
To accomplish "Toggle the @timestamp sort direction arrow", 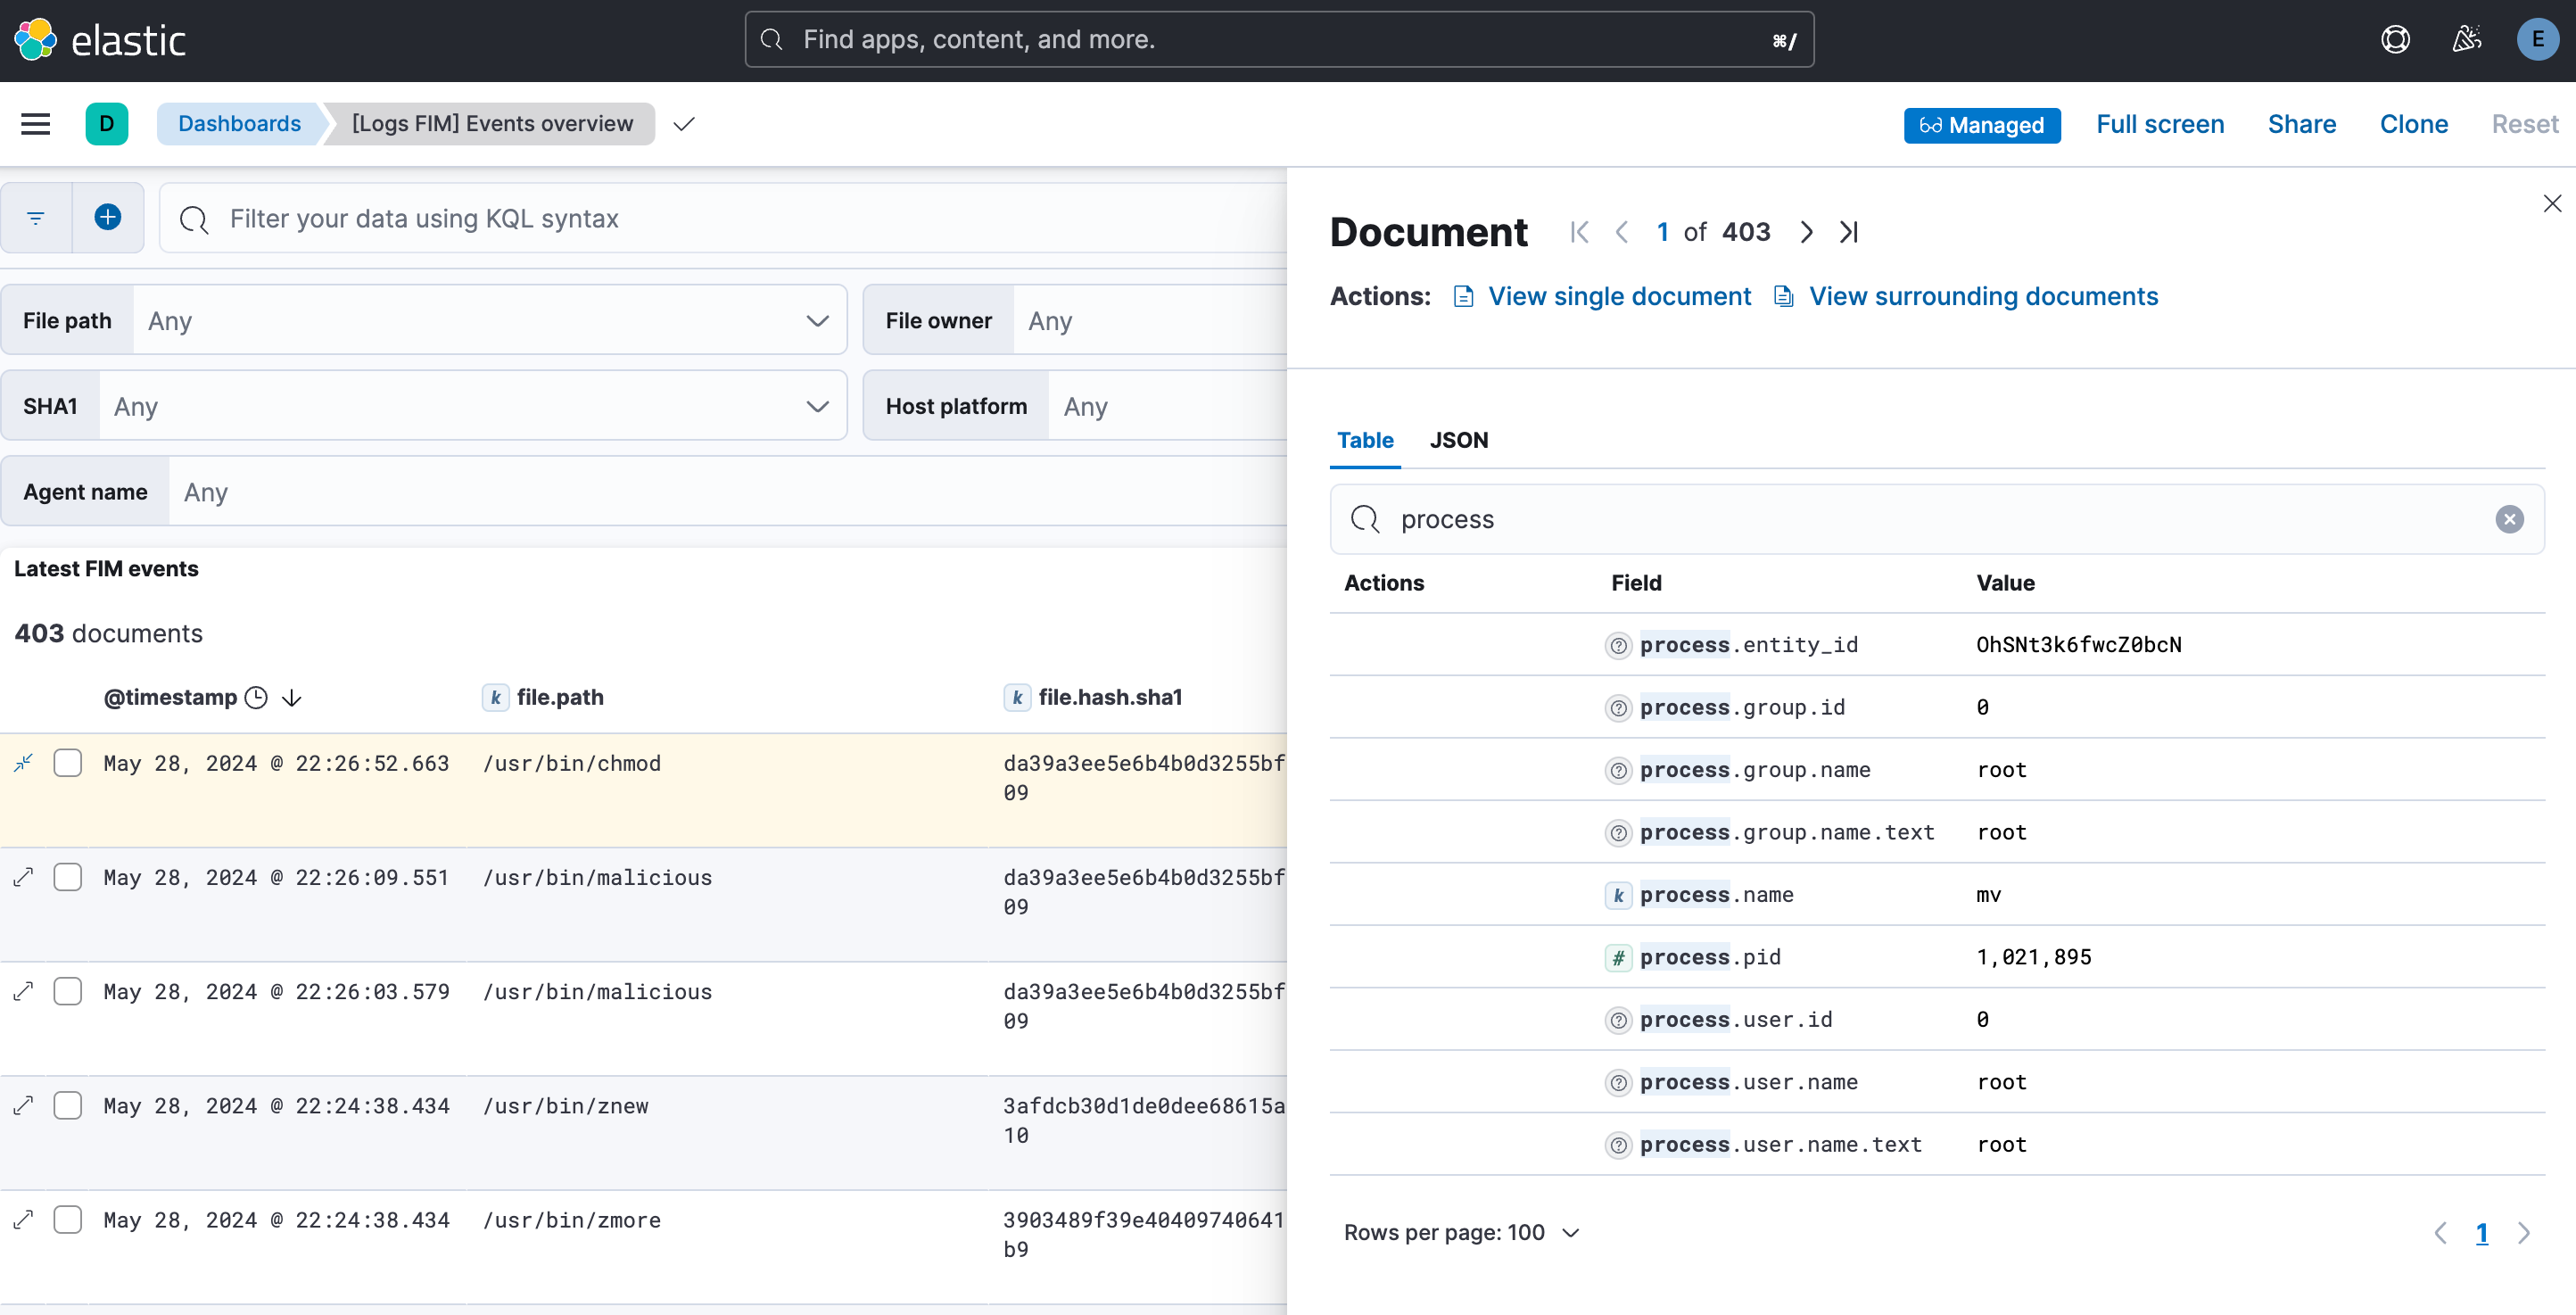I will click(291, 697).
